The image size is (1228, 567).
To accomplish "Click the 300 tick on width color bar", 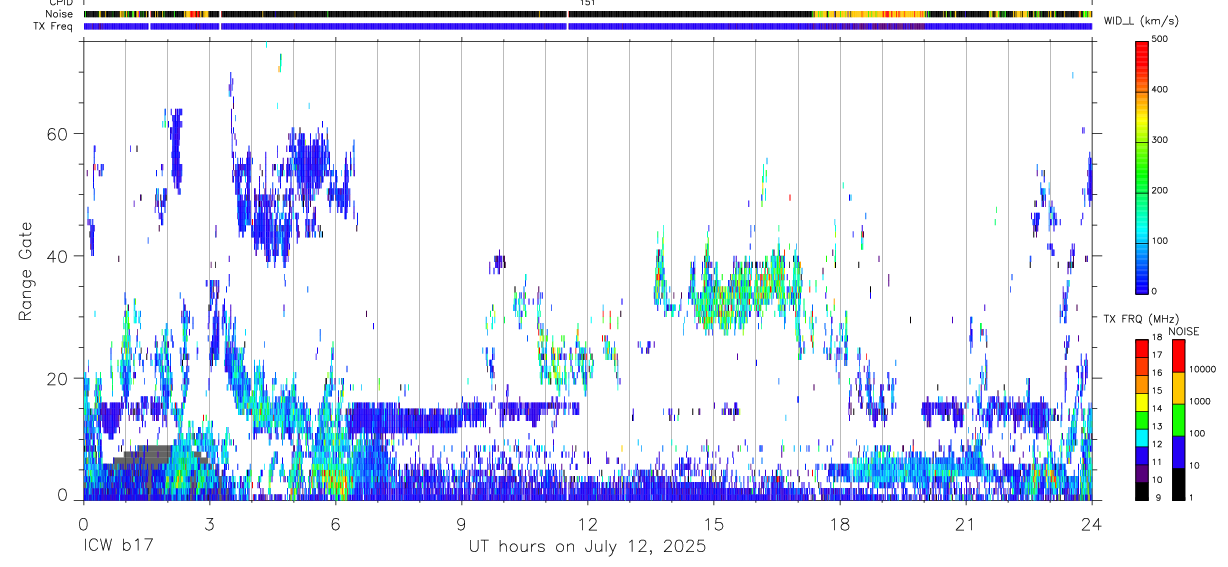I will (x=1160, y=140).
